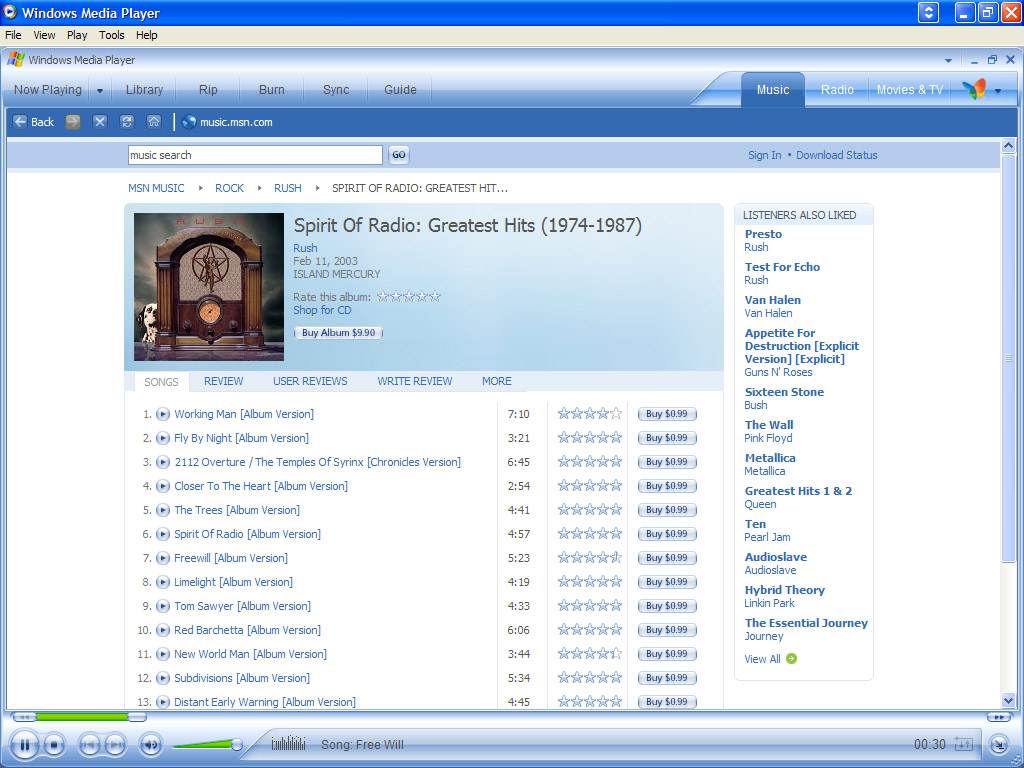Stop page loading with the X icon

99,122
